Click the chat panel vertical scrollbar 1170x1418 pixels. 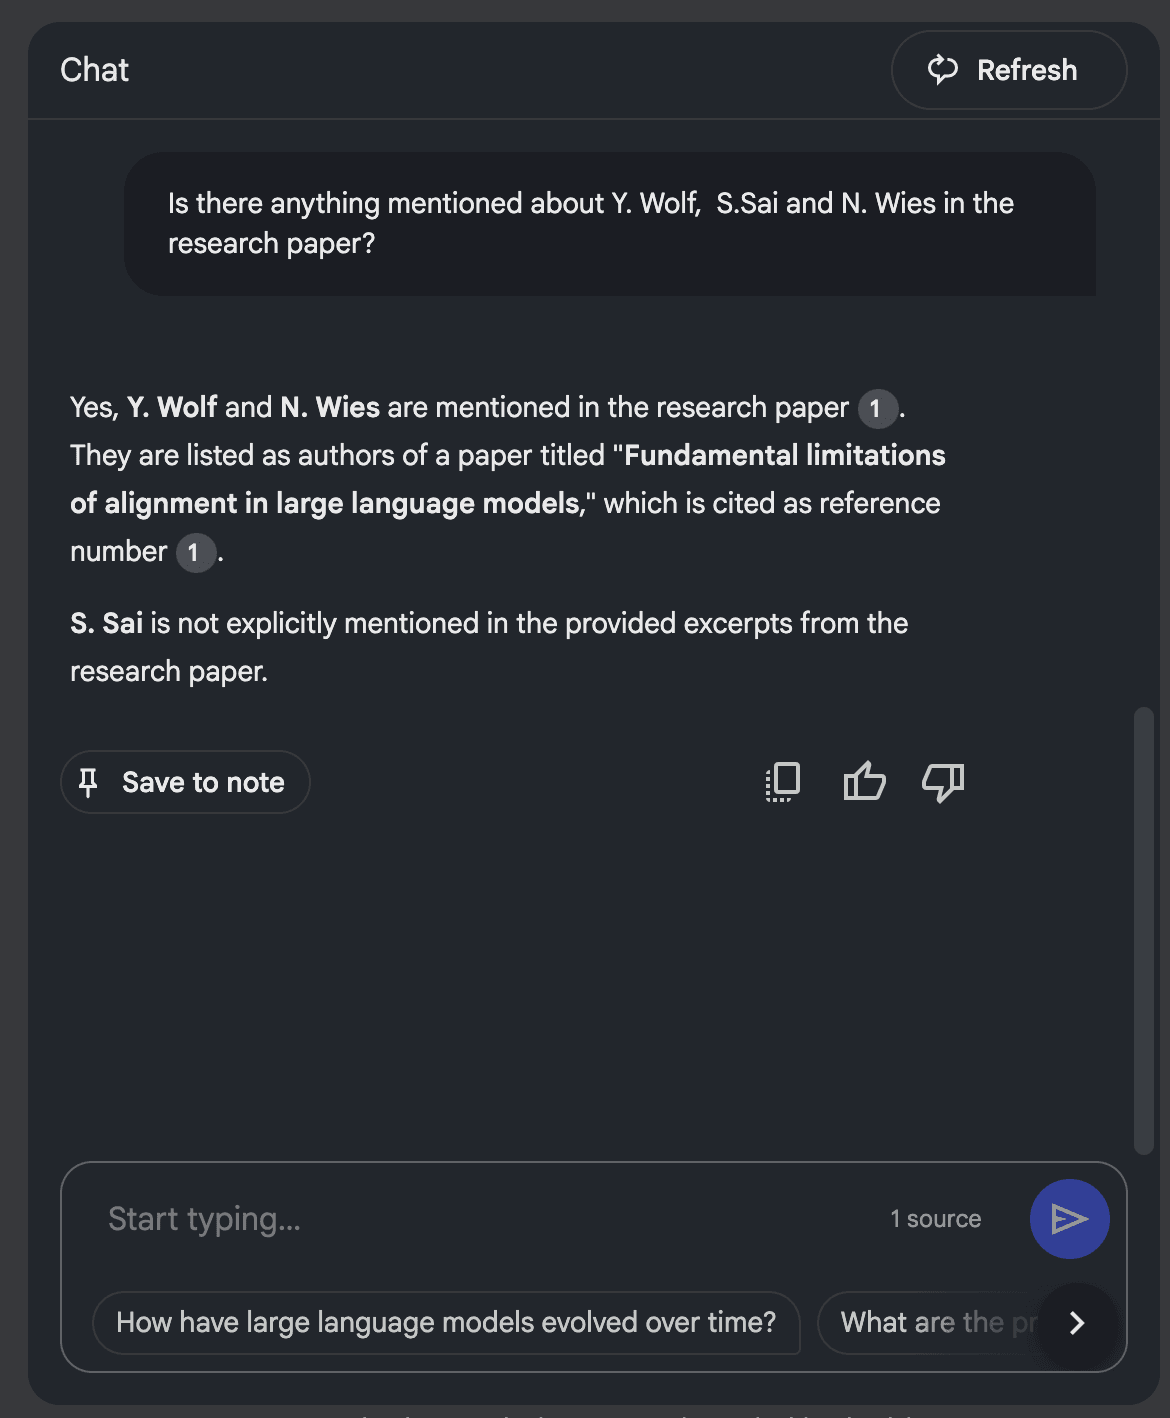click(x=1144, y=930)
